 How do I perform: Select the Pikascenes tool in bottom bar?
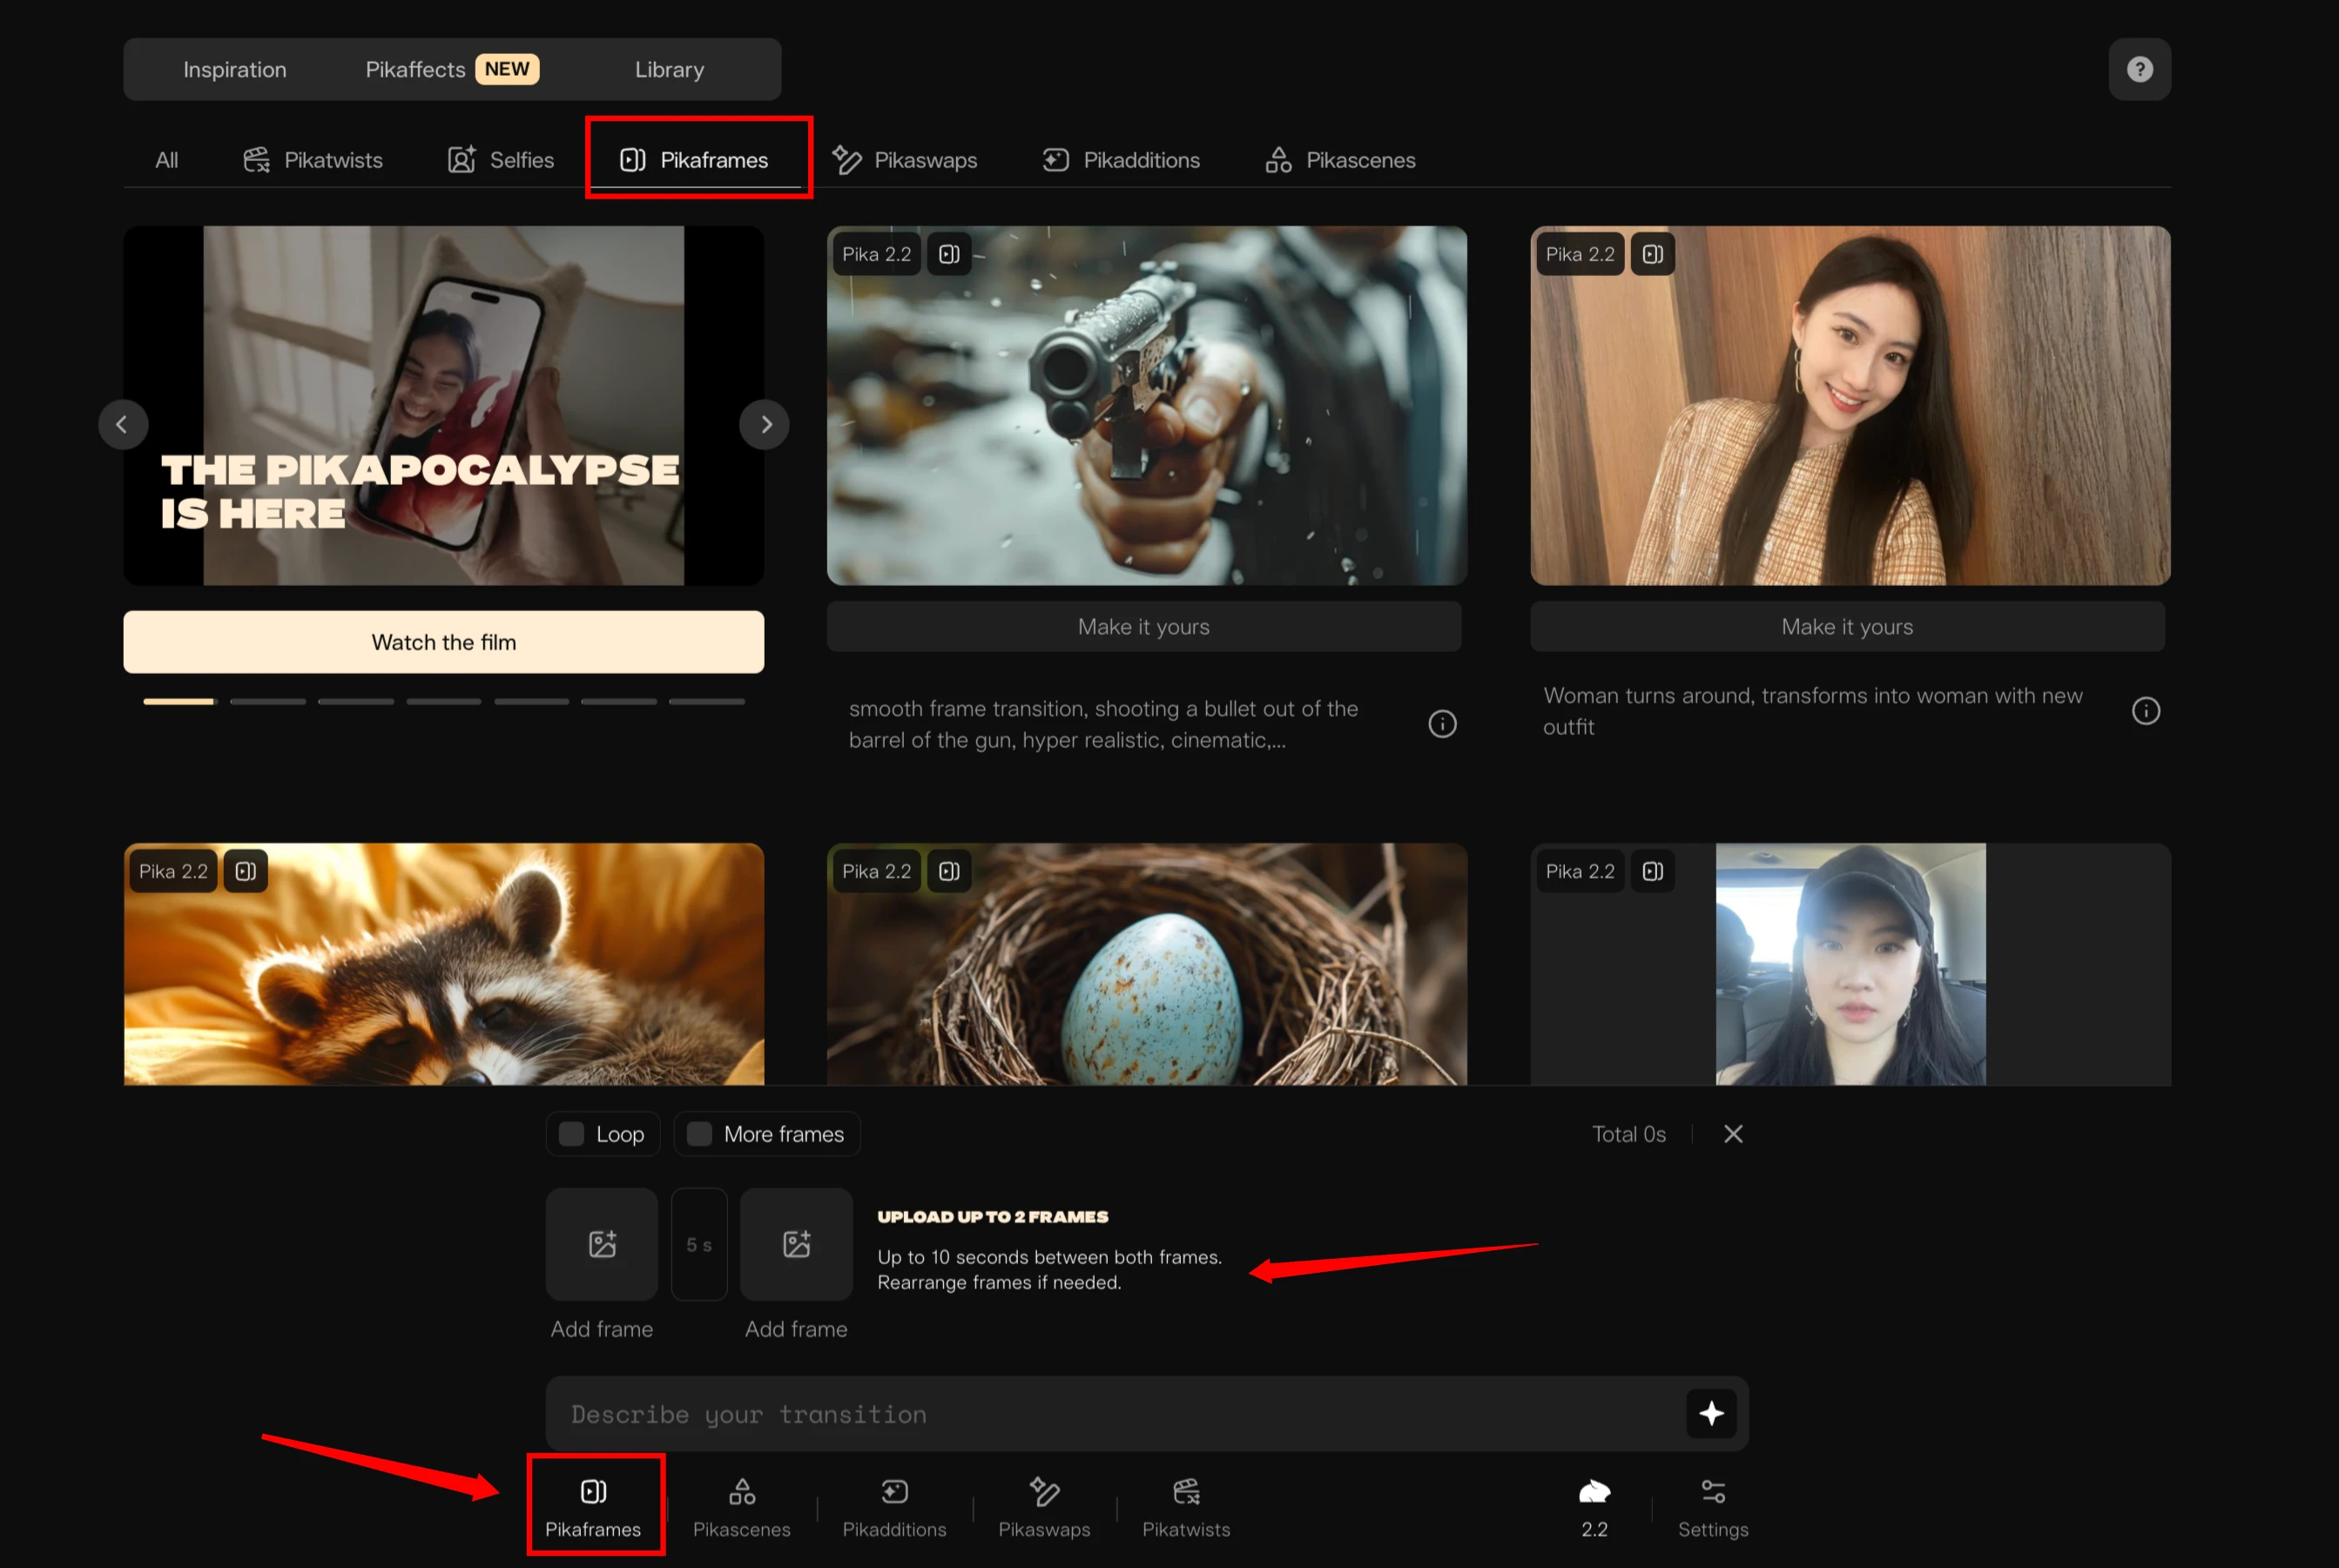pyautogui.click(x=742, y=1507)
